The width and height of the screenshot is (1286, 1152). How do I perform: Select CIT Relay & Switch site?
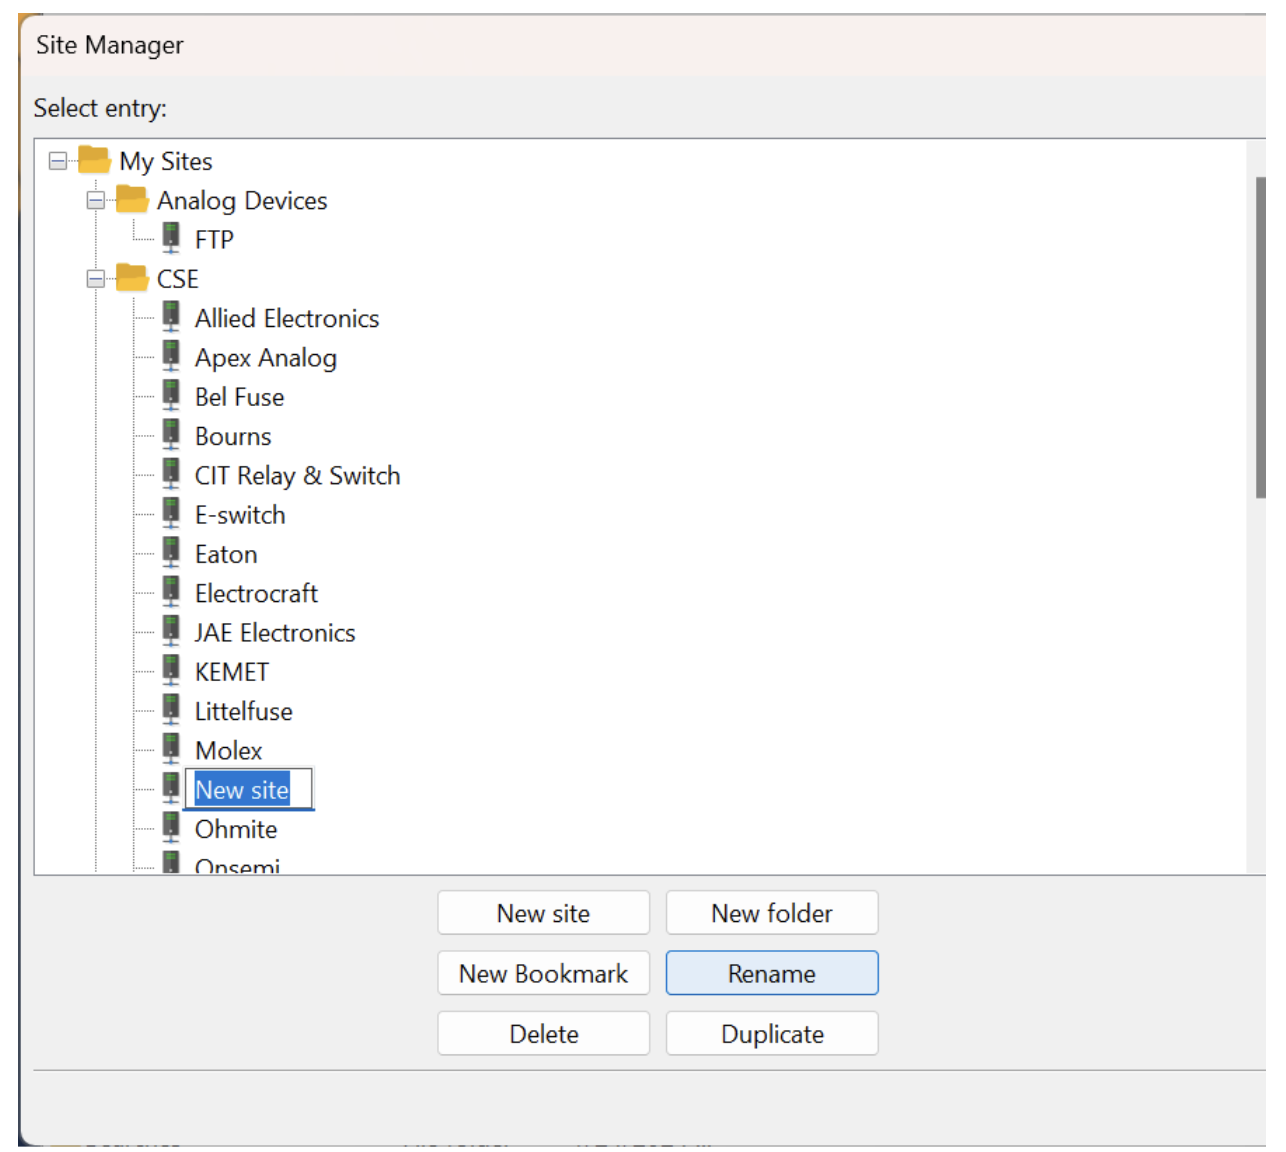click(297, 476)
